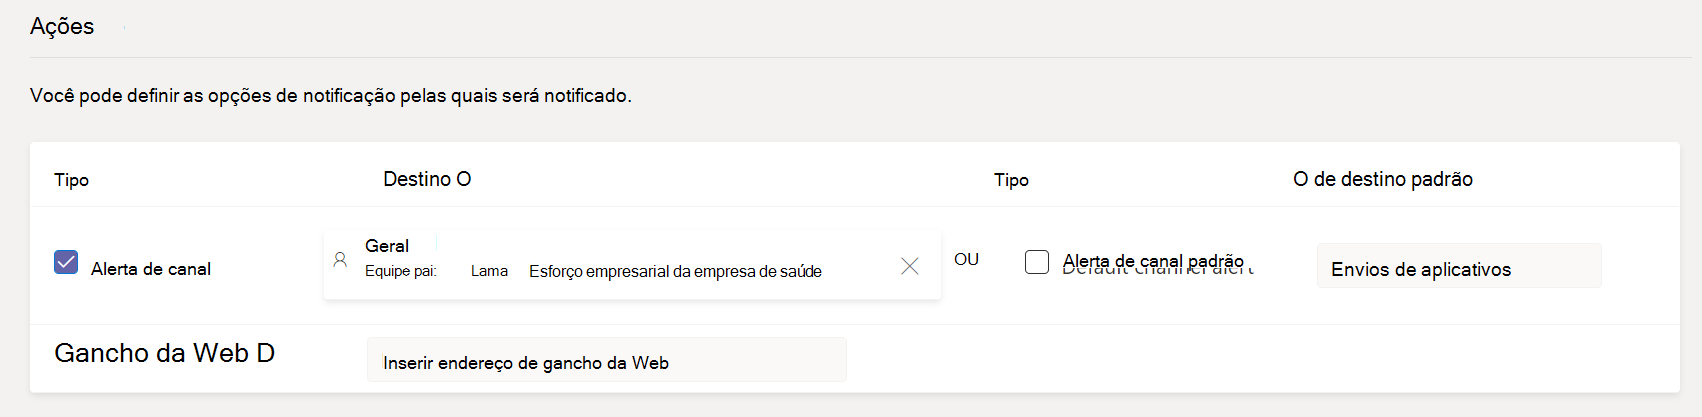
Task: Click the O de destino padrão header
Action: click(1382, 179)
